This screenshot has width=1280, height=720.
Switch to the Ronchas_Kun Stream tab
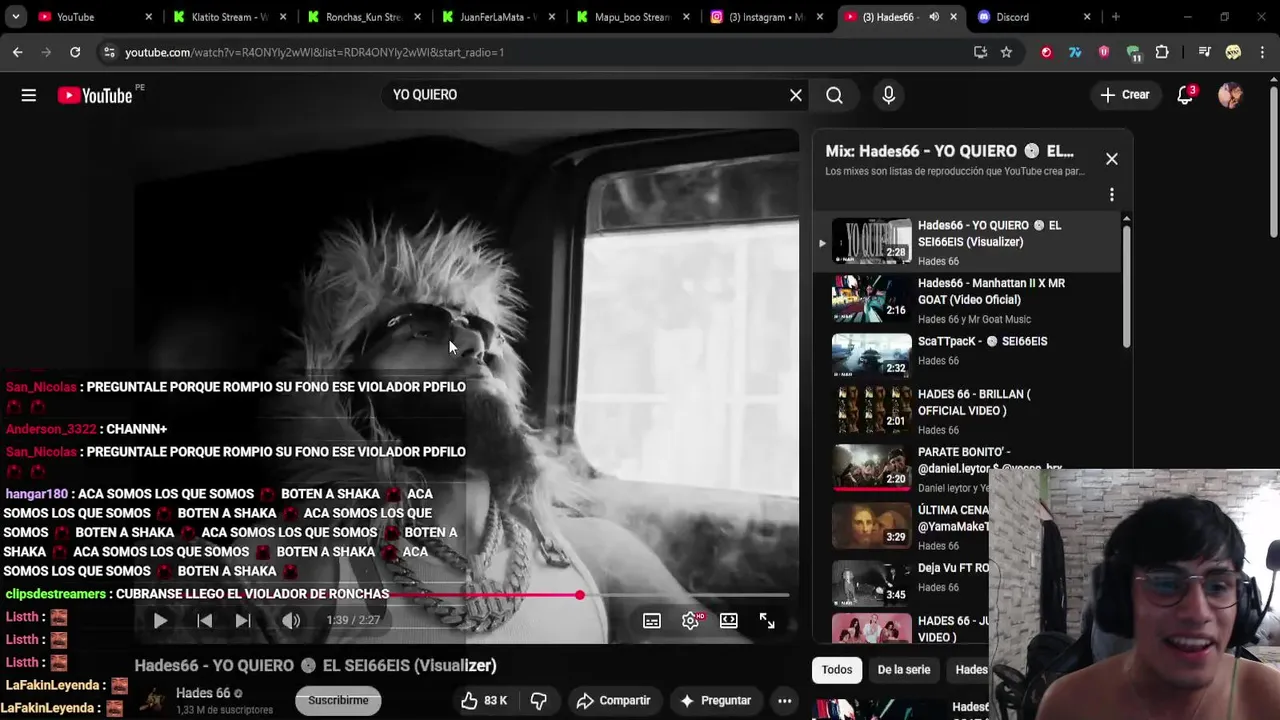pyautogui.click(x=364, y=17)
